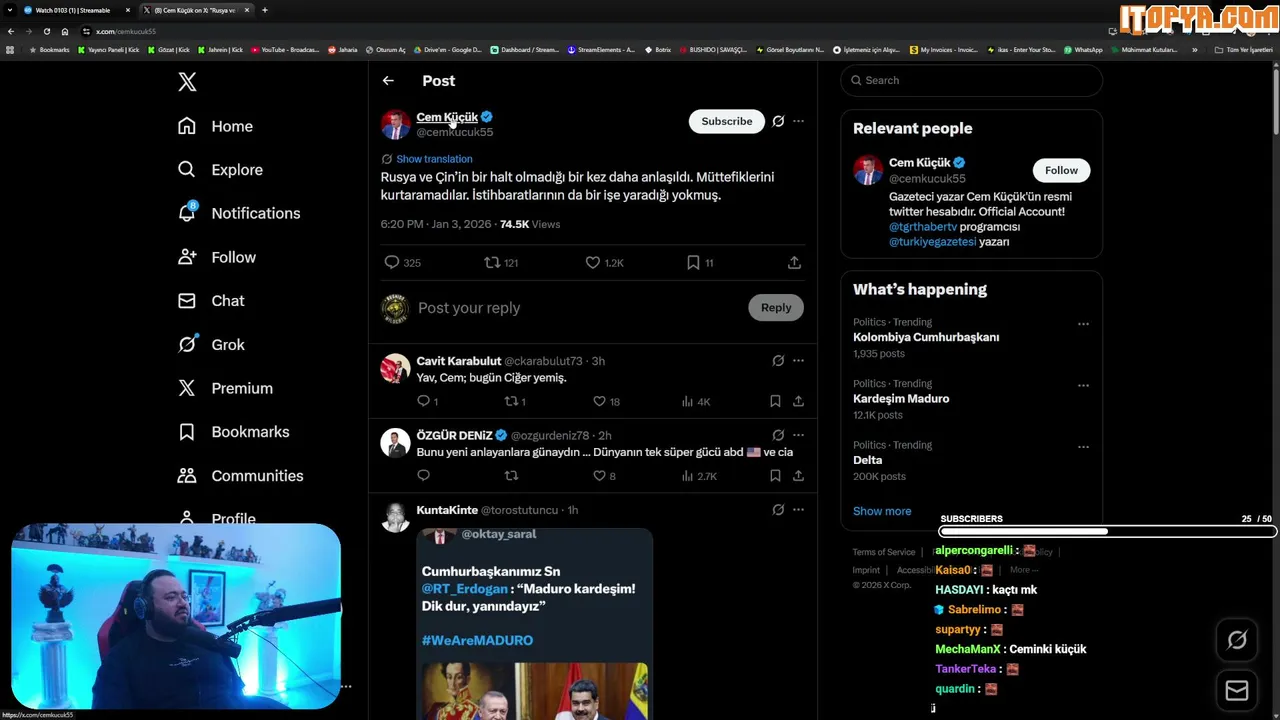1280x720 pixels.
Task: Open Chat from the sidebar
Action: [x=210, y=301]
